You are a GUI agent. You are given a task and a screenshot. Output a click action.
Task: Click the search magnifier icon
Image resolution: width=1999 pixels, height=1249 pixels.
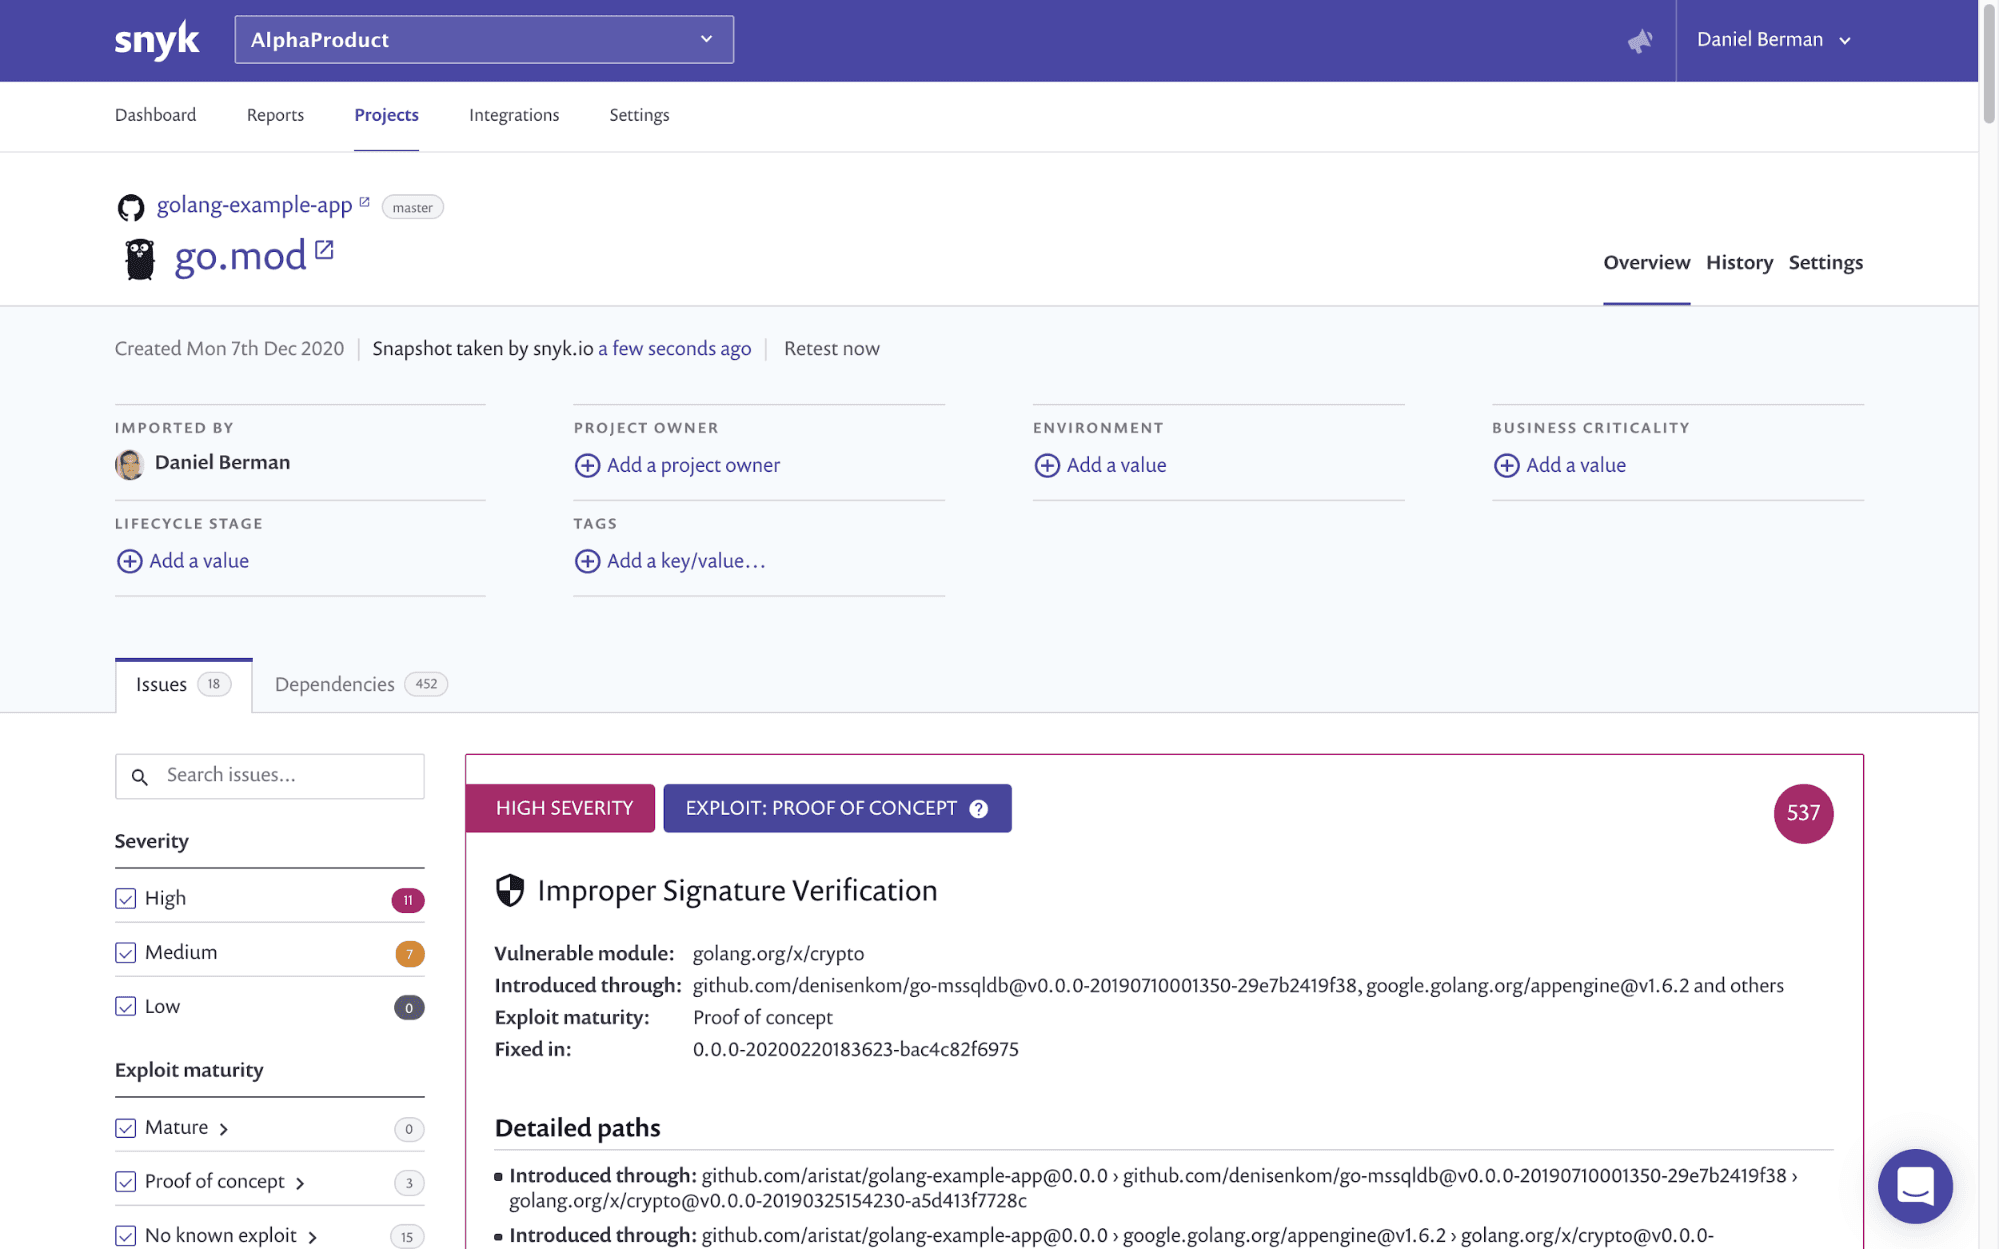[x=140, y=777]
